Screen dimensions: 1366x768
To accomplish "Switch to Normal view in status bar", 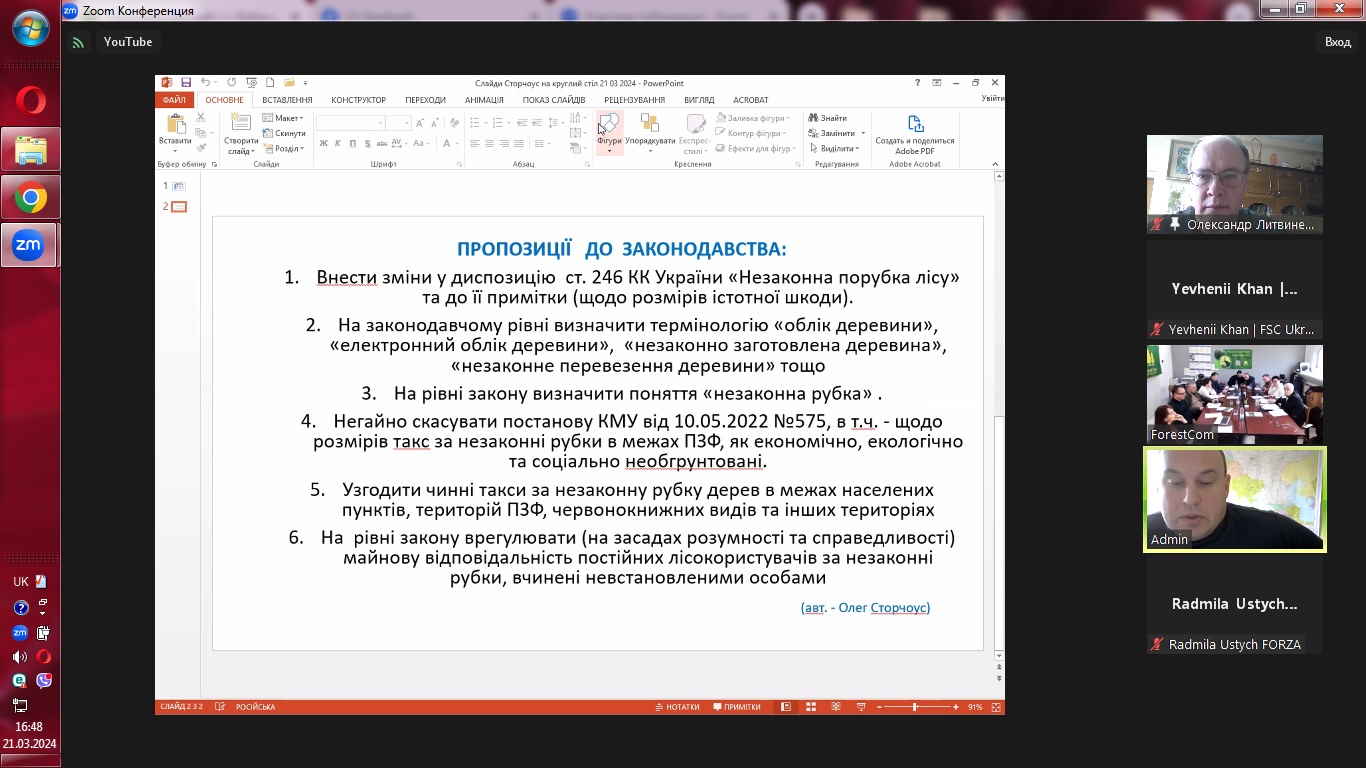I will (x=786, y=707).
